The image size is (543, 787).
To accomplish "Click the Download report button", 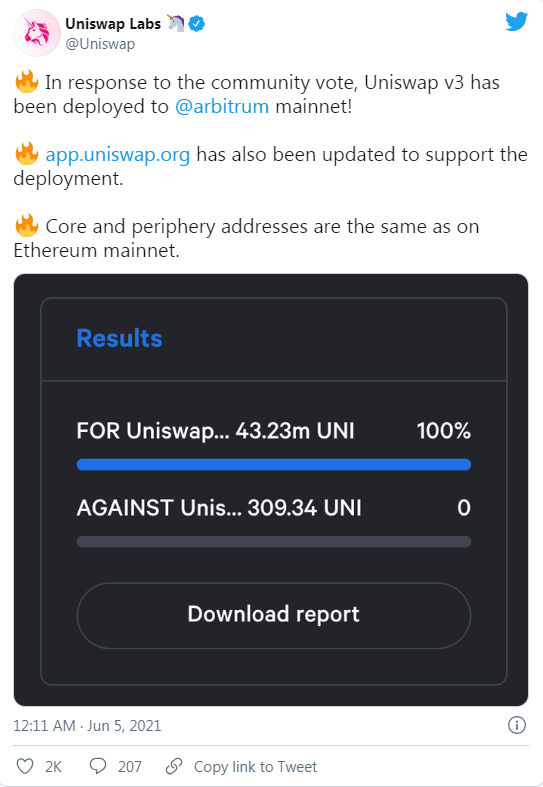I will pyautogui.click(x=274, y=615).
